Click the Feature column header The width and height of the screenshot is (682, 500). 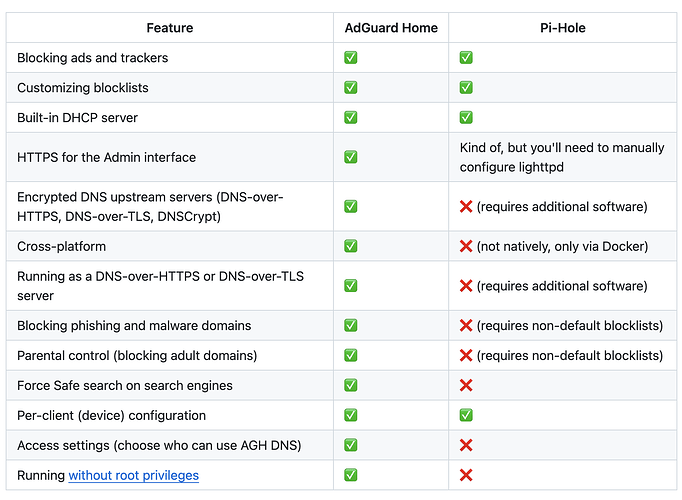170,28
